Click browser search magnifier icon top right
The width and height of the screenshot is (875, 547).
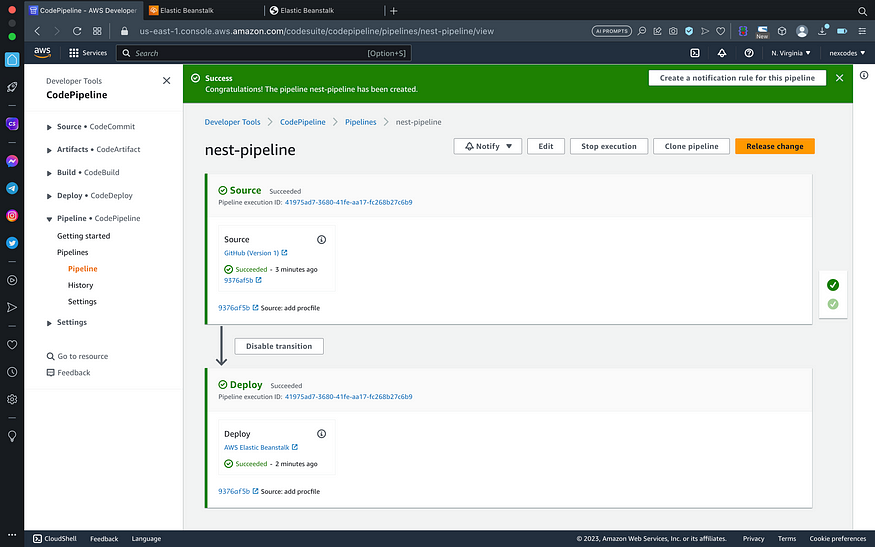[x=862, y=11]
